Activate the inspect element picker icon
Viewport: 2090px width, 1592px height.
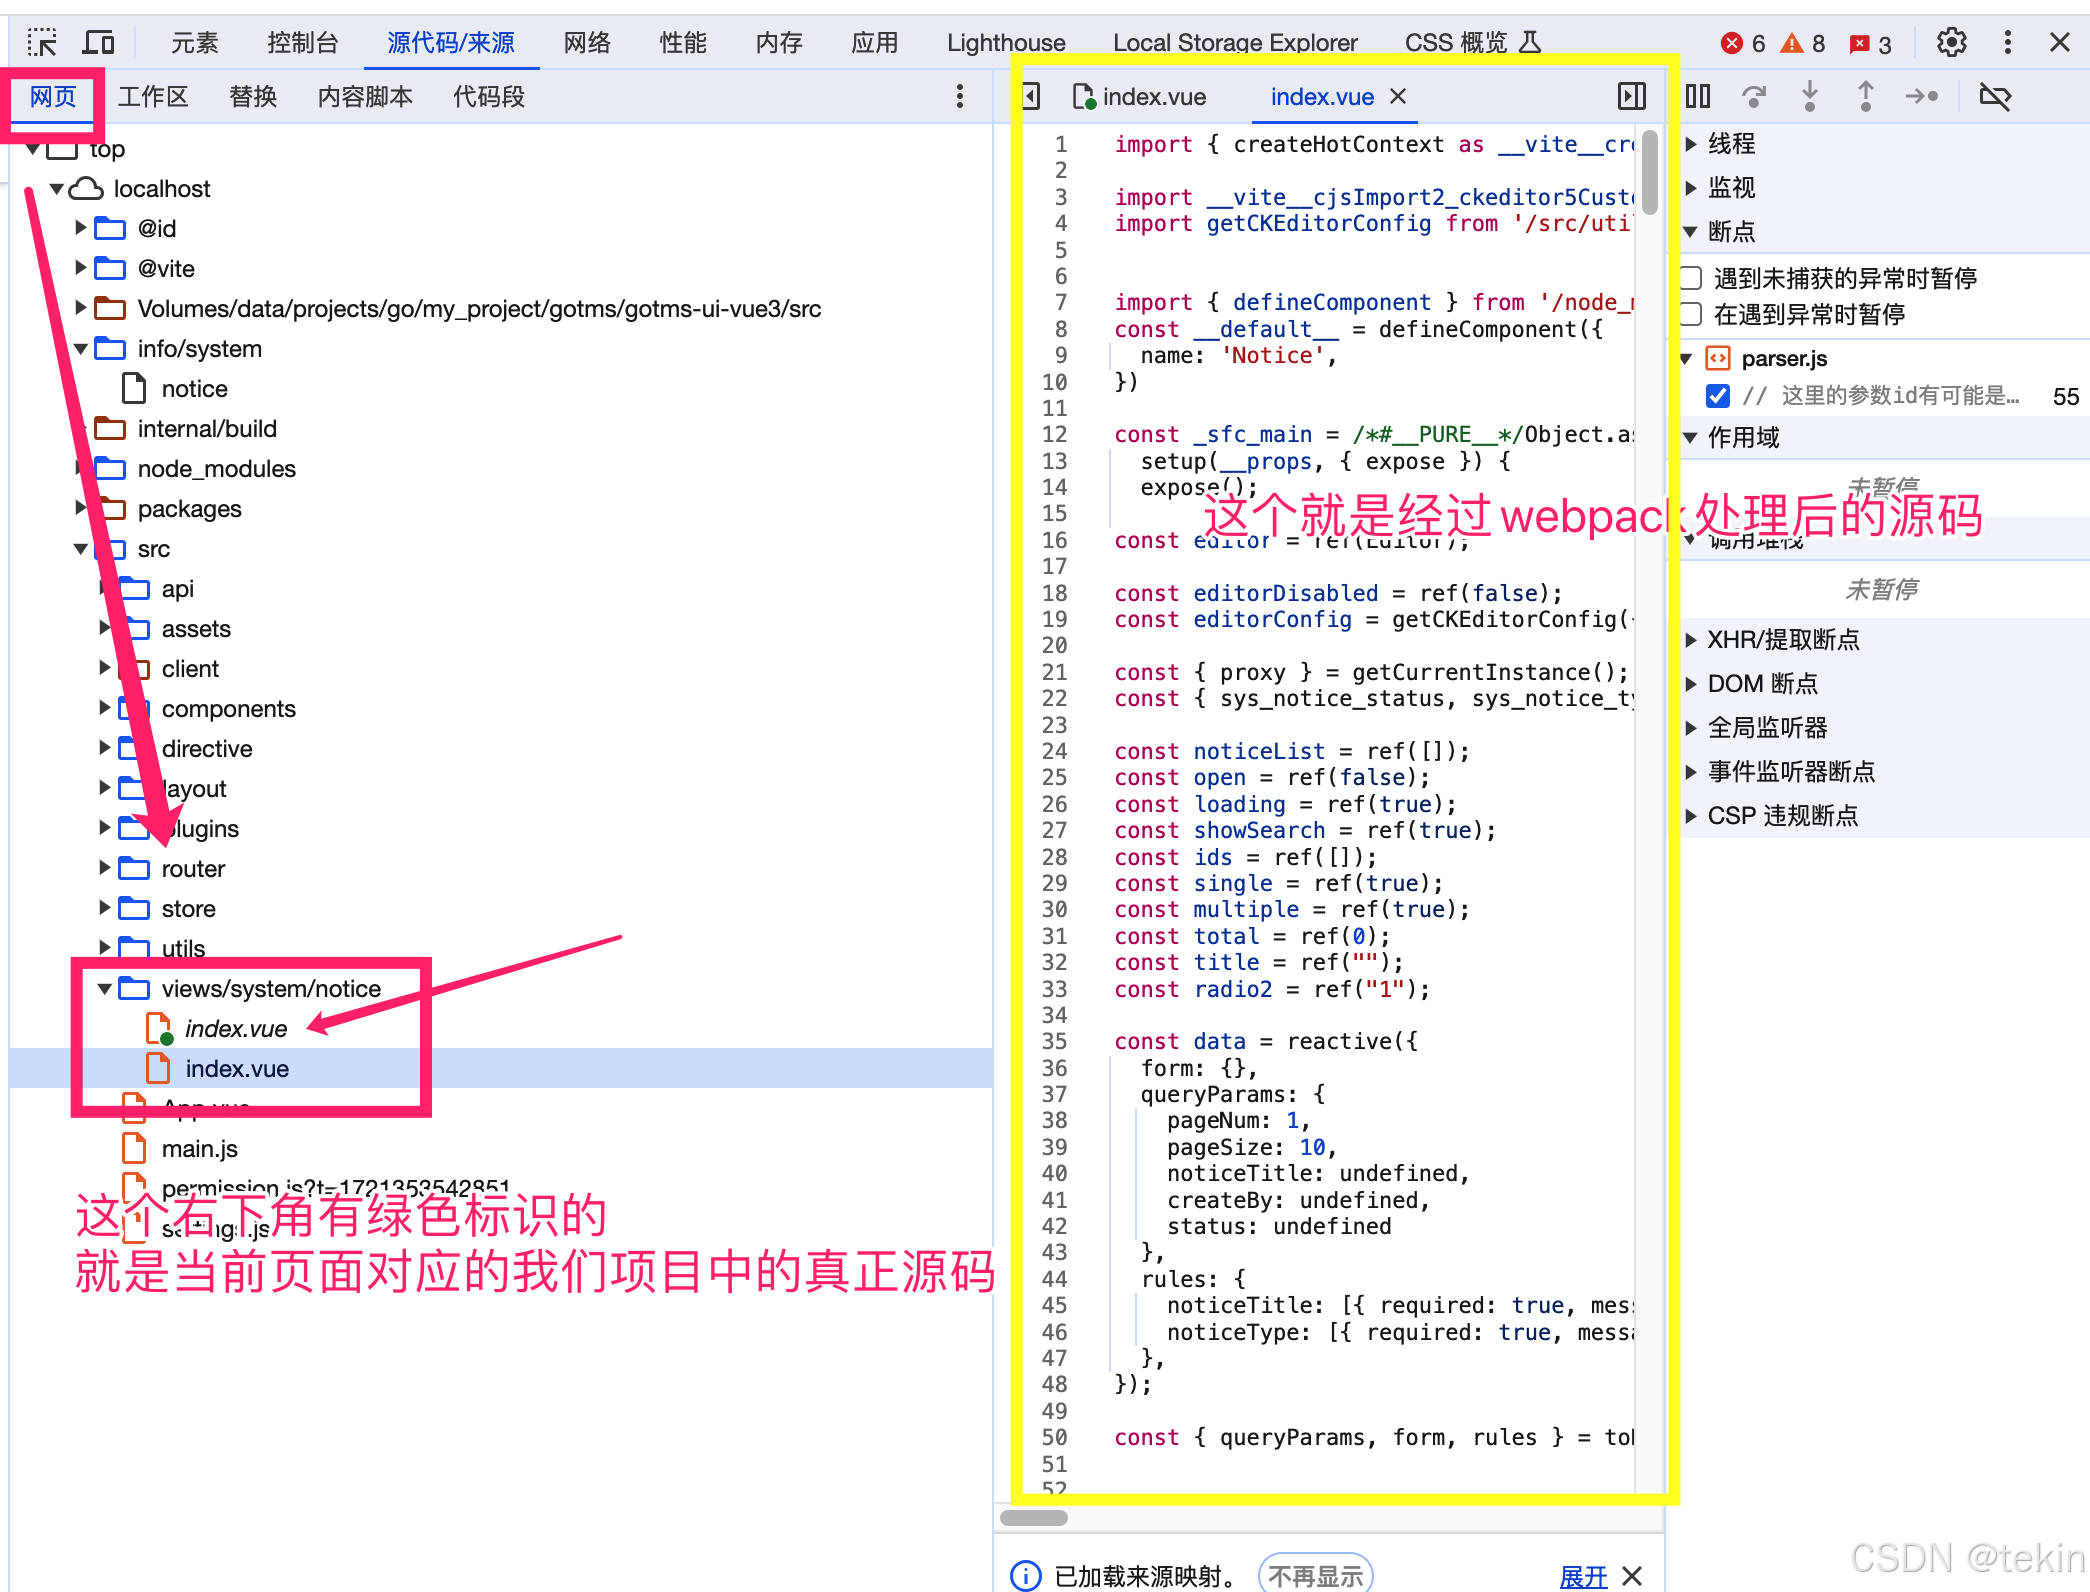[x=42, y=43]
